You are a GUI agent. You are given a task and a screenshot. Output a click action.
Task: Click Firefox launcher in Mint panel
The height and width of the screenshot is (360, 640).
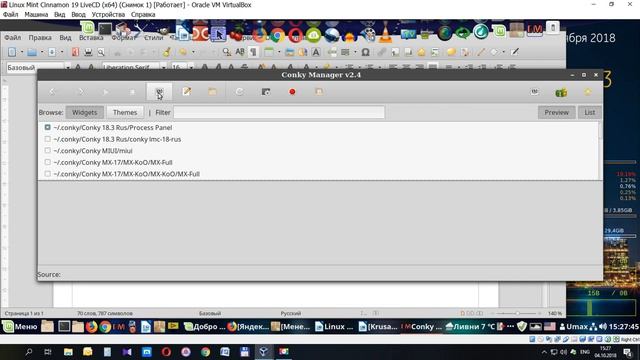tap(91, 327)
